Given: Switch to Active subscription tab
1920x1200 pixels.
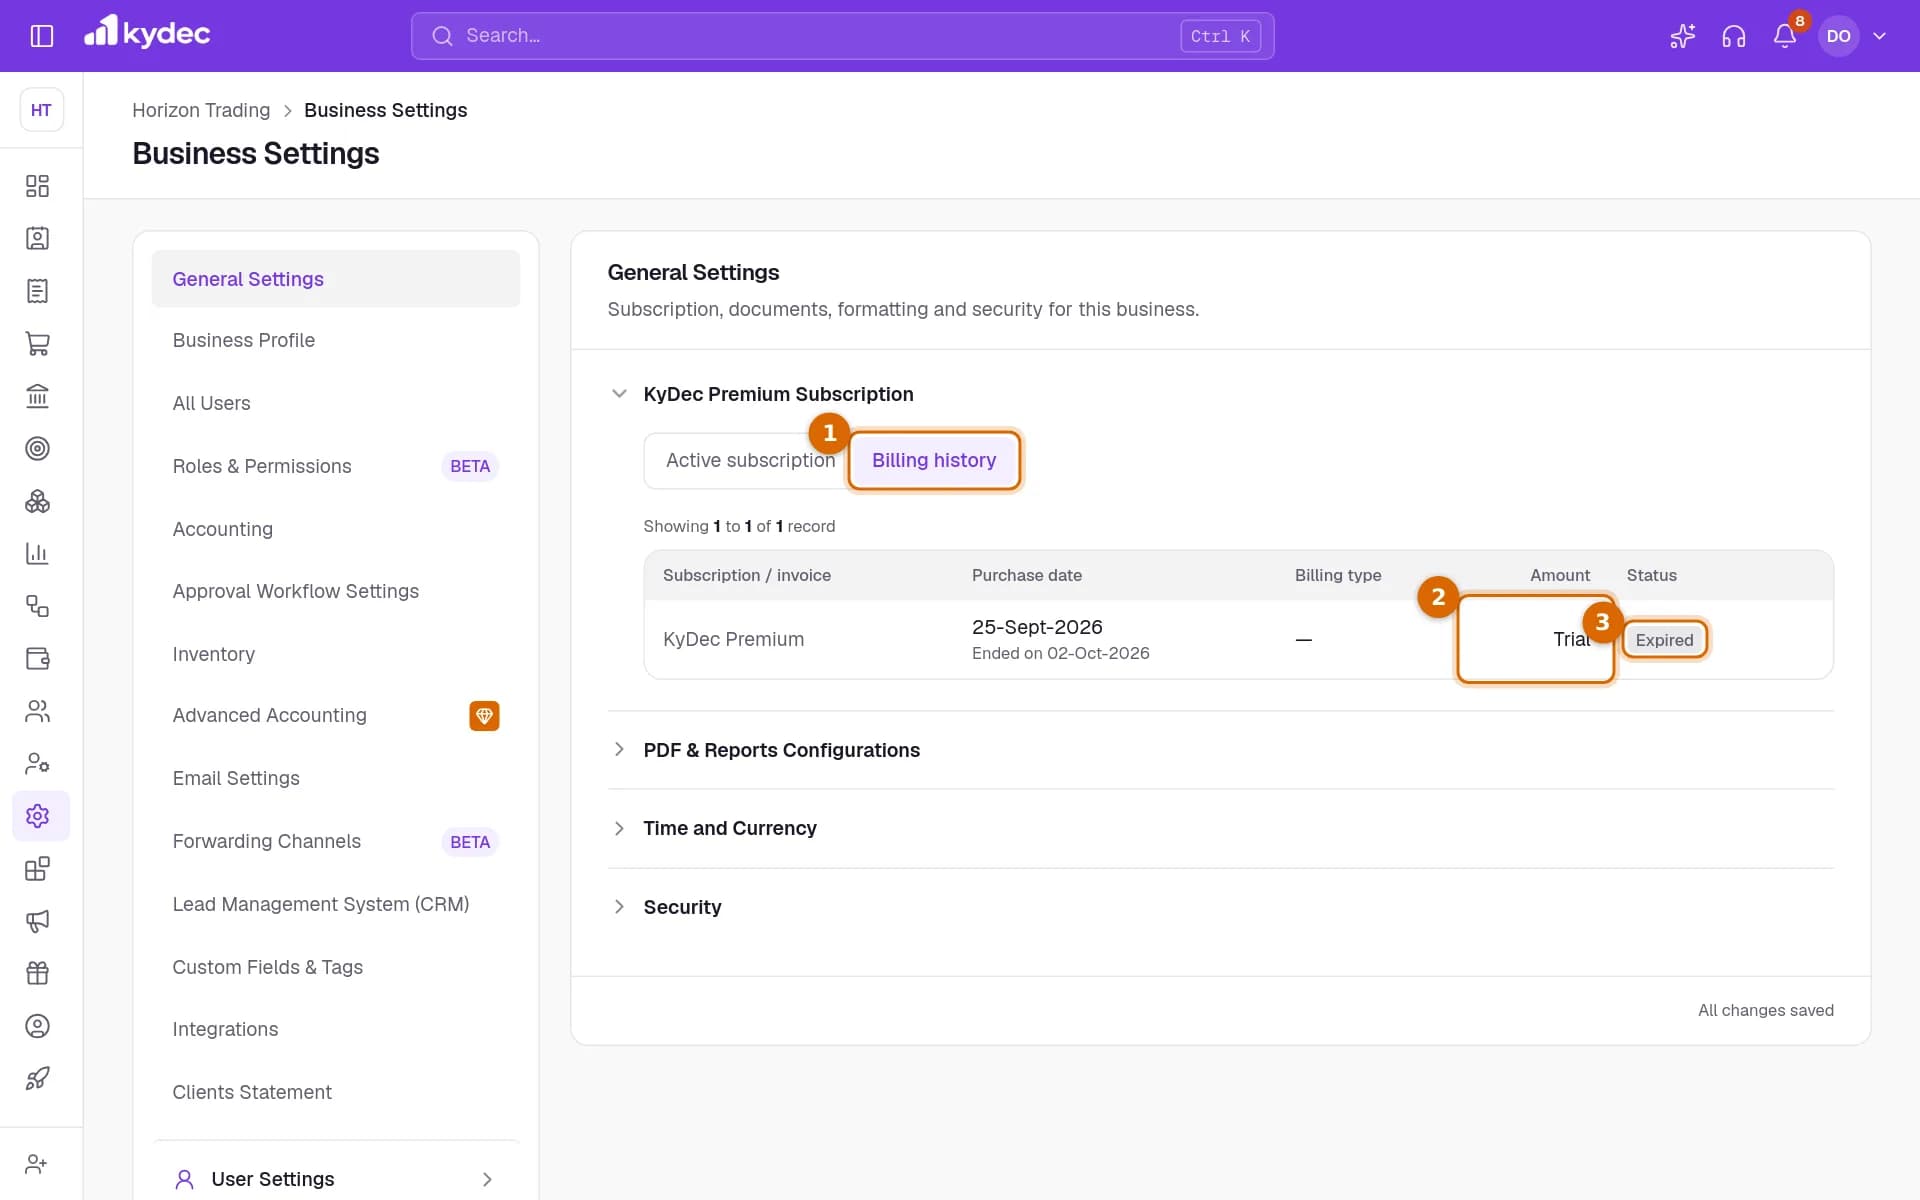Looking at the screenshot, I should [x=750, y=460].
